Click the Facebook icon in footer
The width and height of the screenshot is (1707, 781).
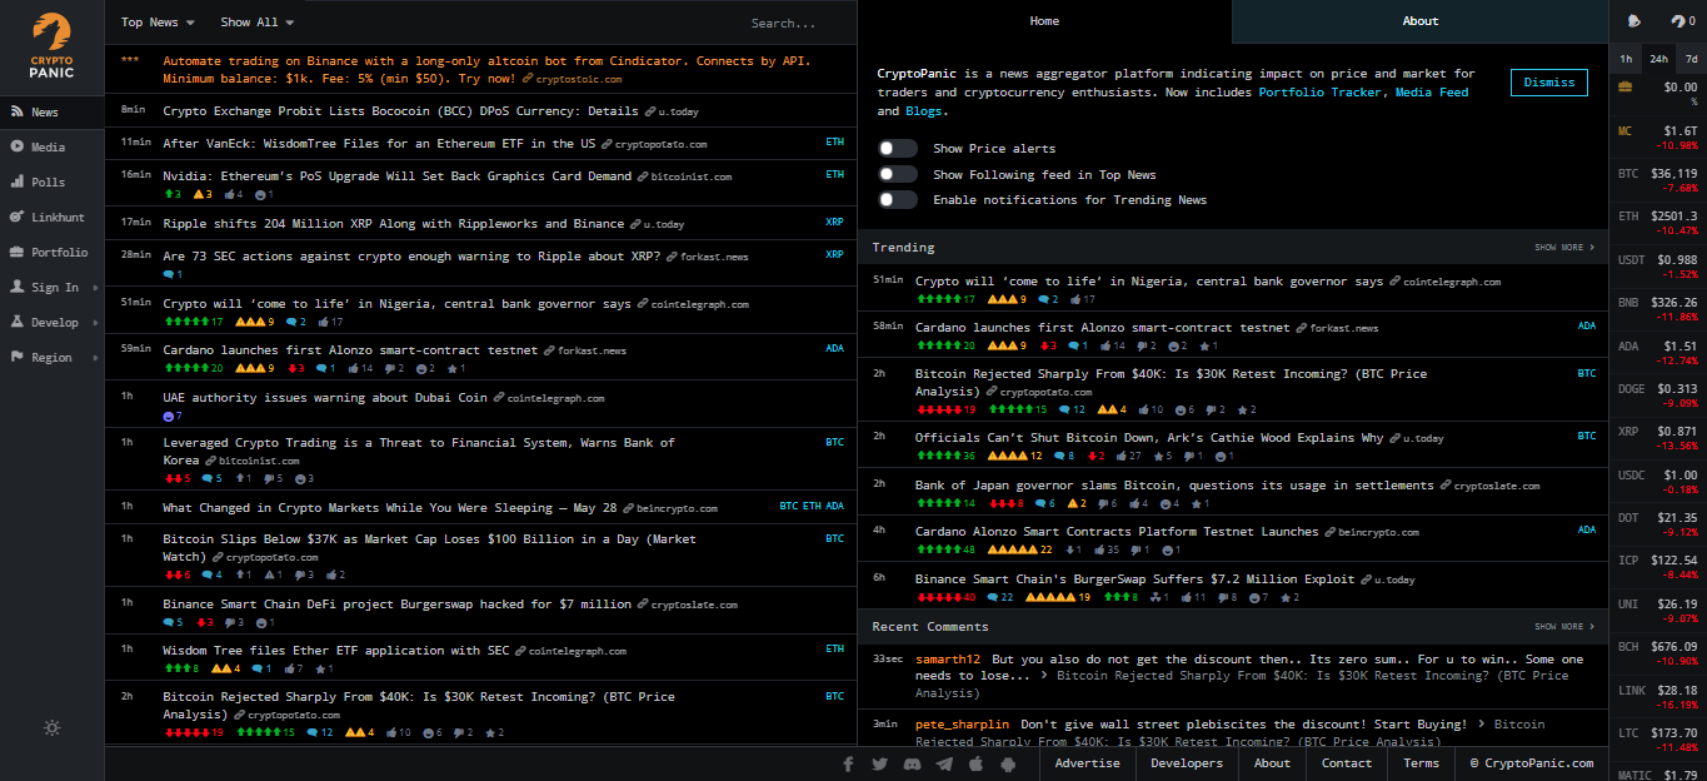tap(848, 764)
